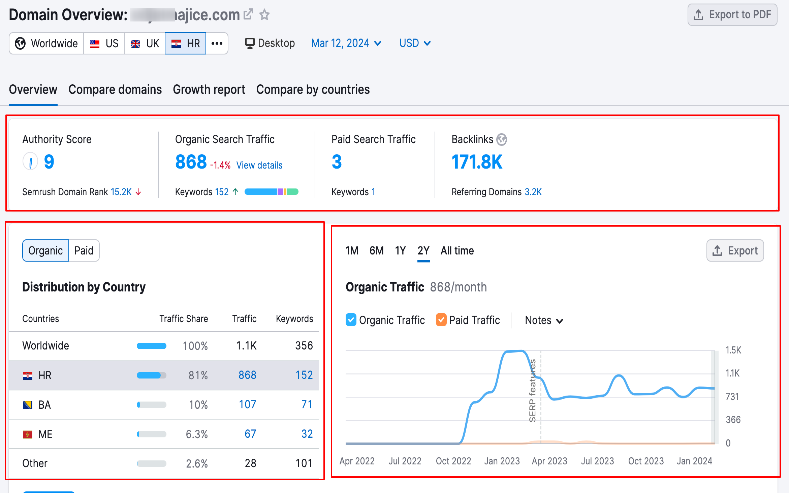Viewport: 789px width, 493px height.
Task: Uncheck the Paid Traffic checkbox
Action: click(x=441, y=320)
